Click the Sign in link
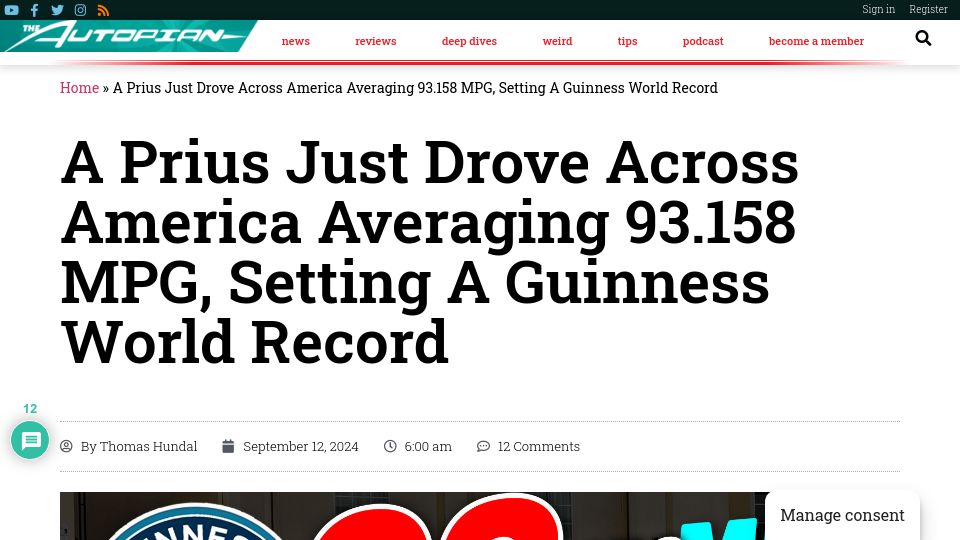The height and width of the screenshot is (540, 960). click(879, 9)
